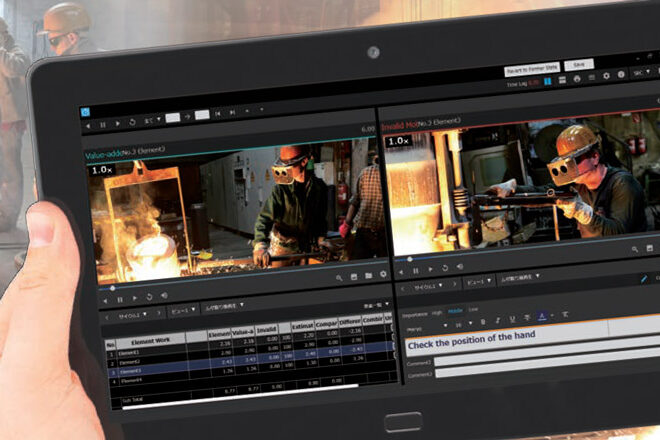
Task: Click the Element Work column header
Action: (150, 339)
